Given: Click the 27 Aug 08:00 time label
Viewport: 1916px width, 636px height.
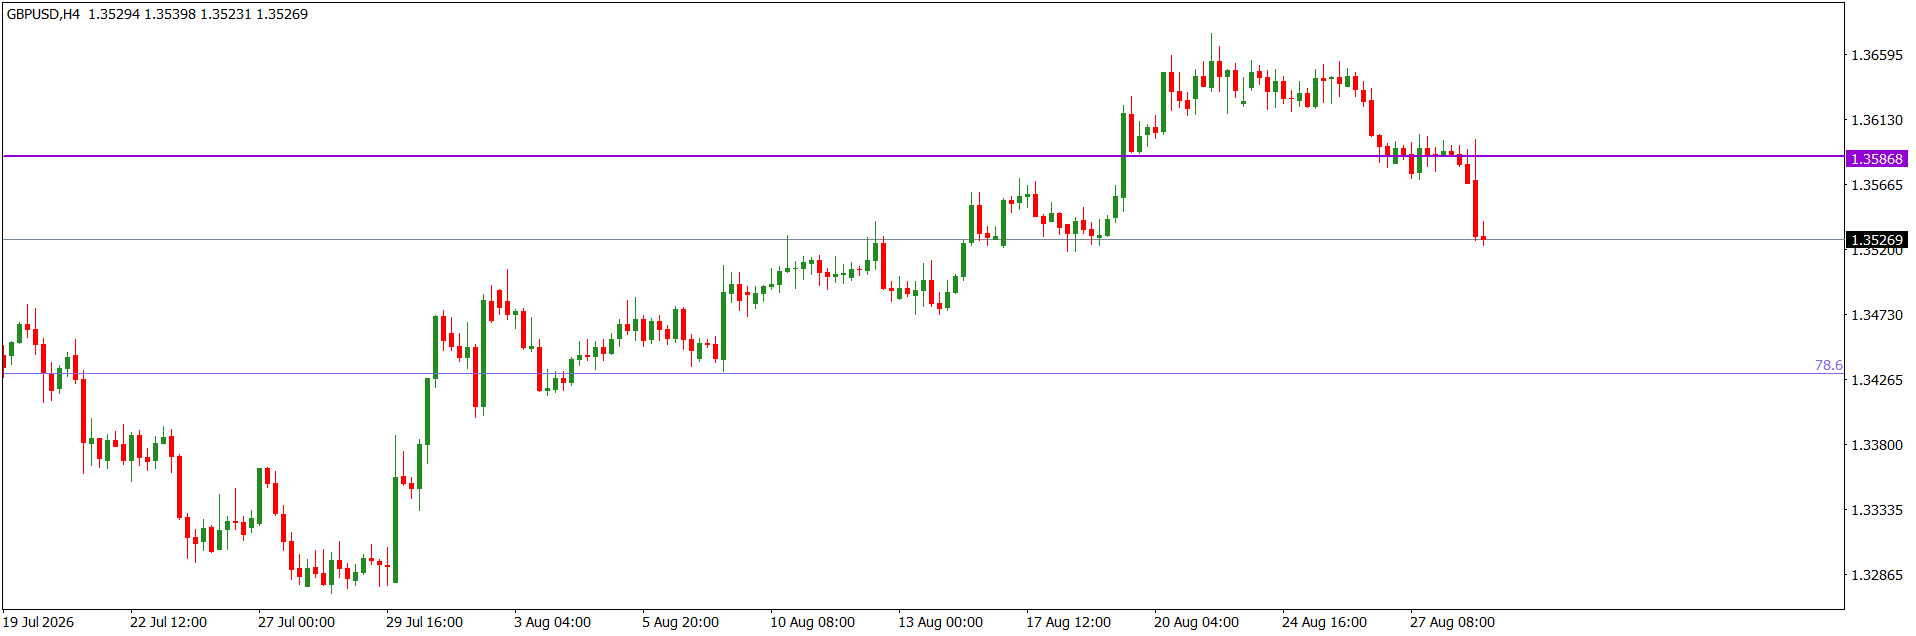Looking at the screenshot, I should pos(1452,622).
